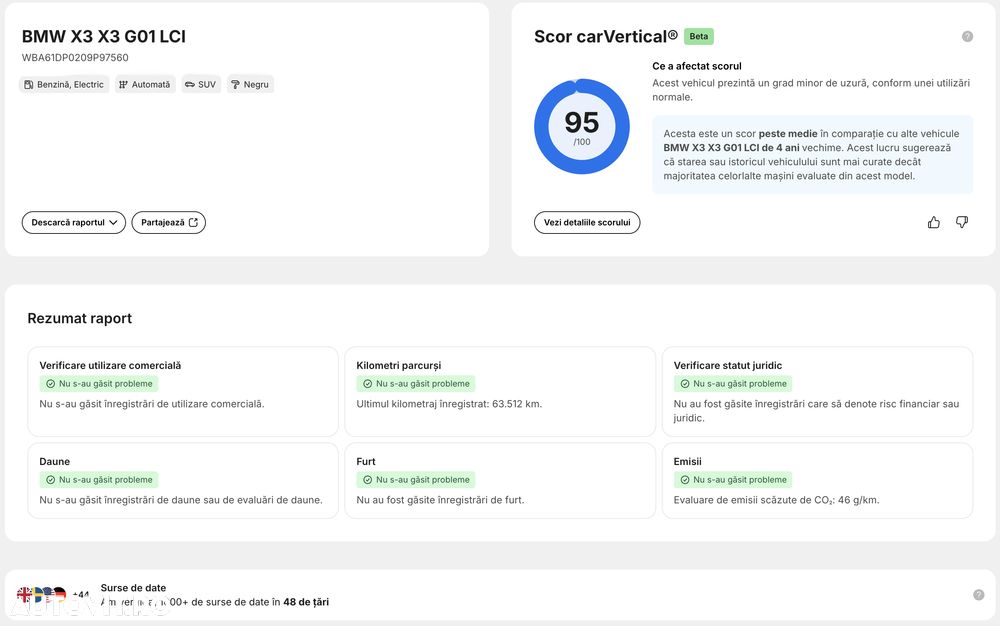Click the thumbs down feedback icon
The width and height of the screenshot is (1000, 626).
(x=962, y=222)
